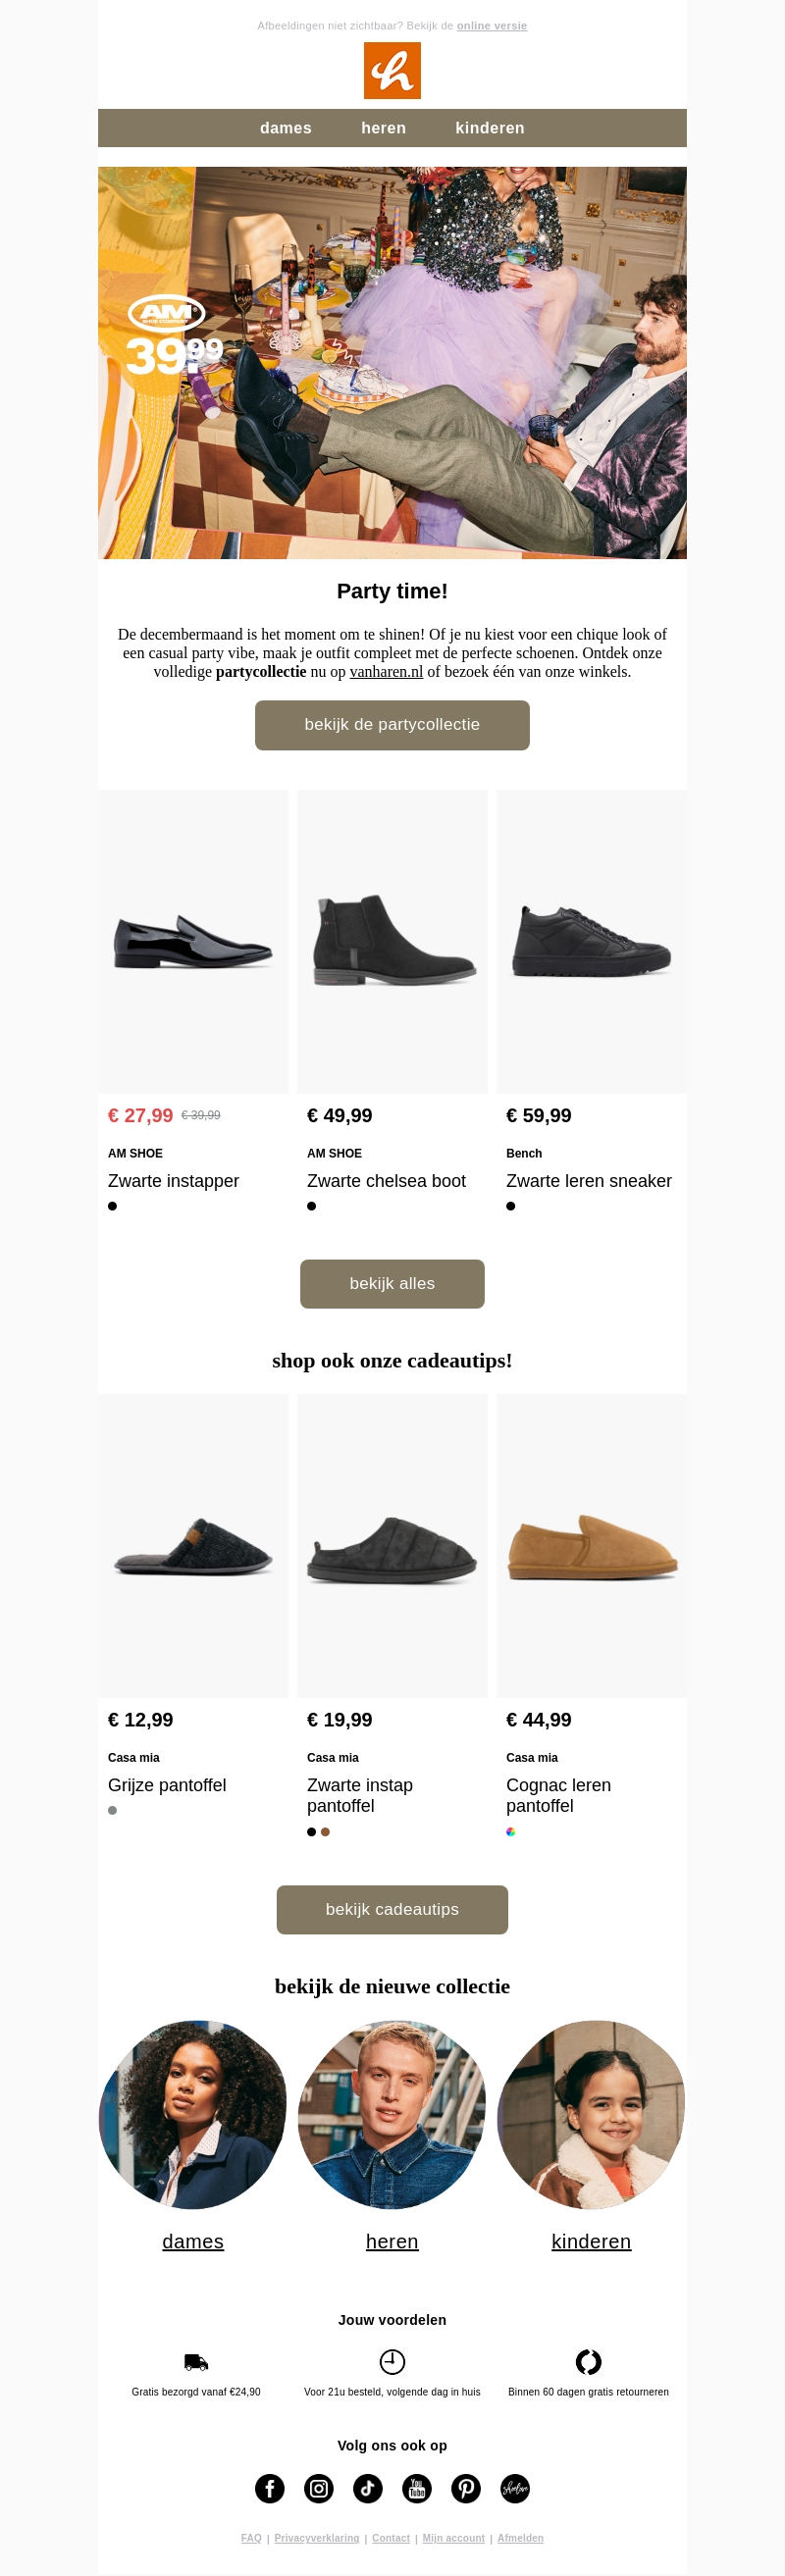
Task: Select the 'dames' navigation tab
Action: (x=286, y=128)
